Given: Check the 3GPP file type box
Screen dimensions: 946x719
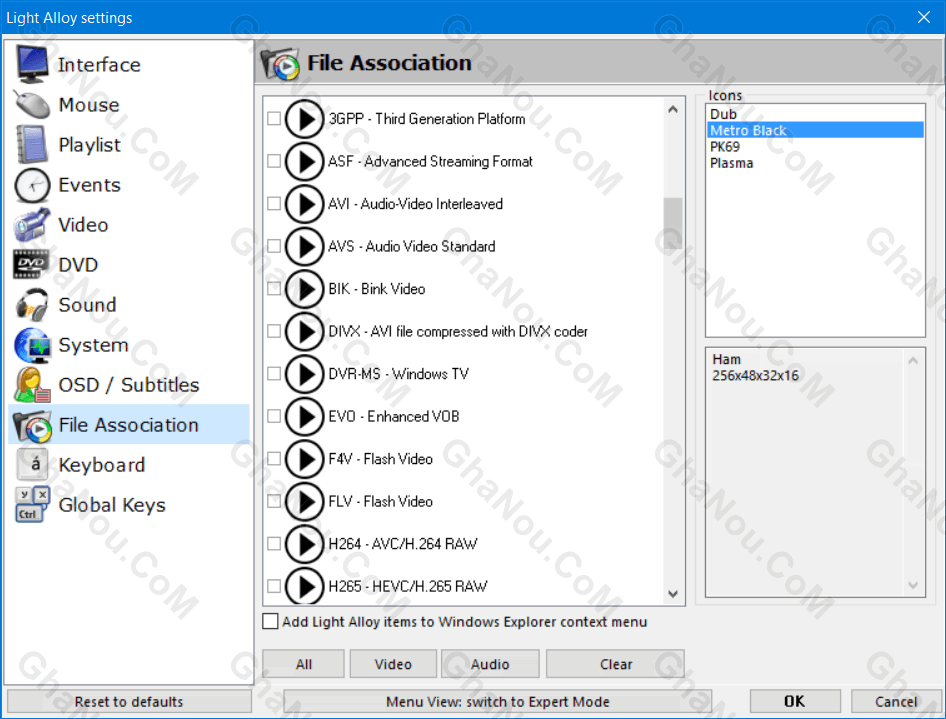Looking at the screenshot, I should coord(274,119).
